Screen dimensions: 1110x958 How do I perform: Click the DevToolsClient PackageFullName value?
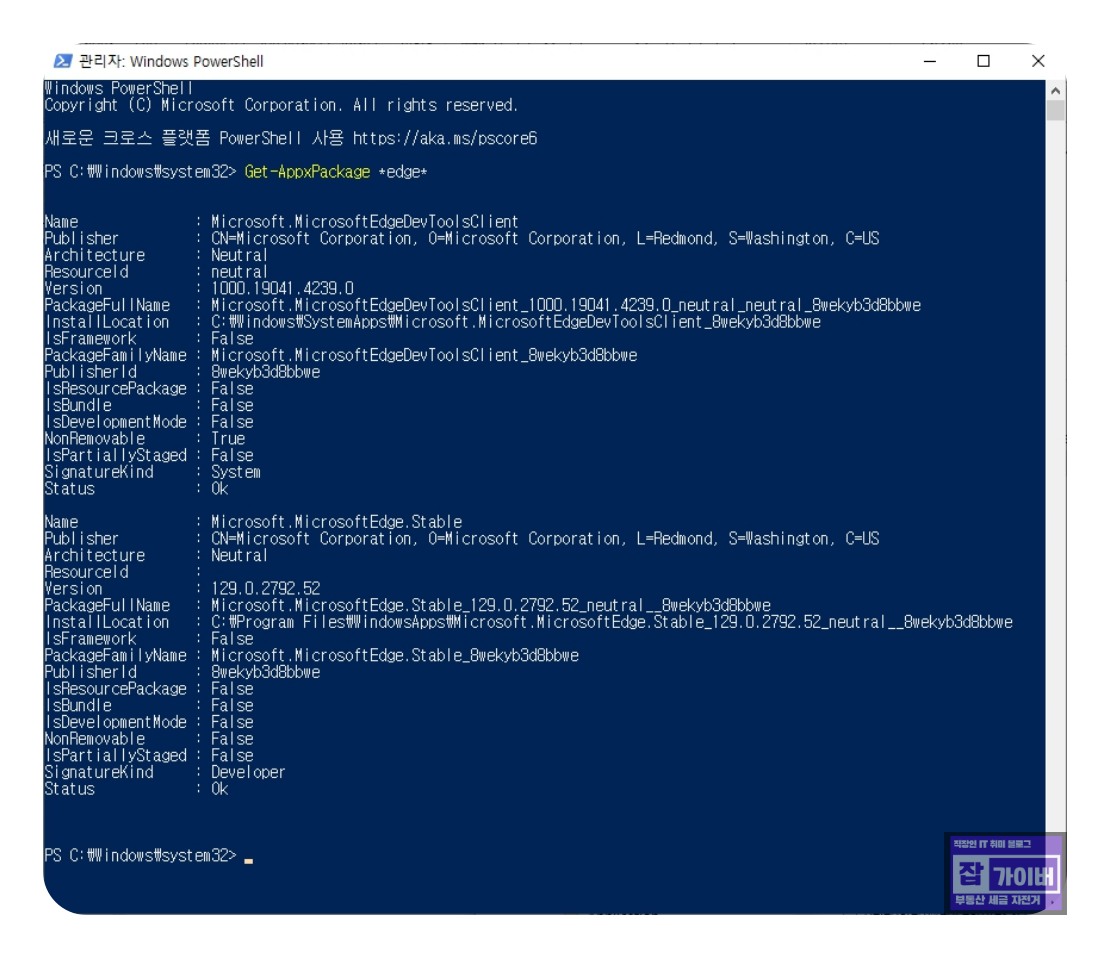pos(566,305)
